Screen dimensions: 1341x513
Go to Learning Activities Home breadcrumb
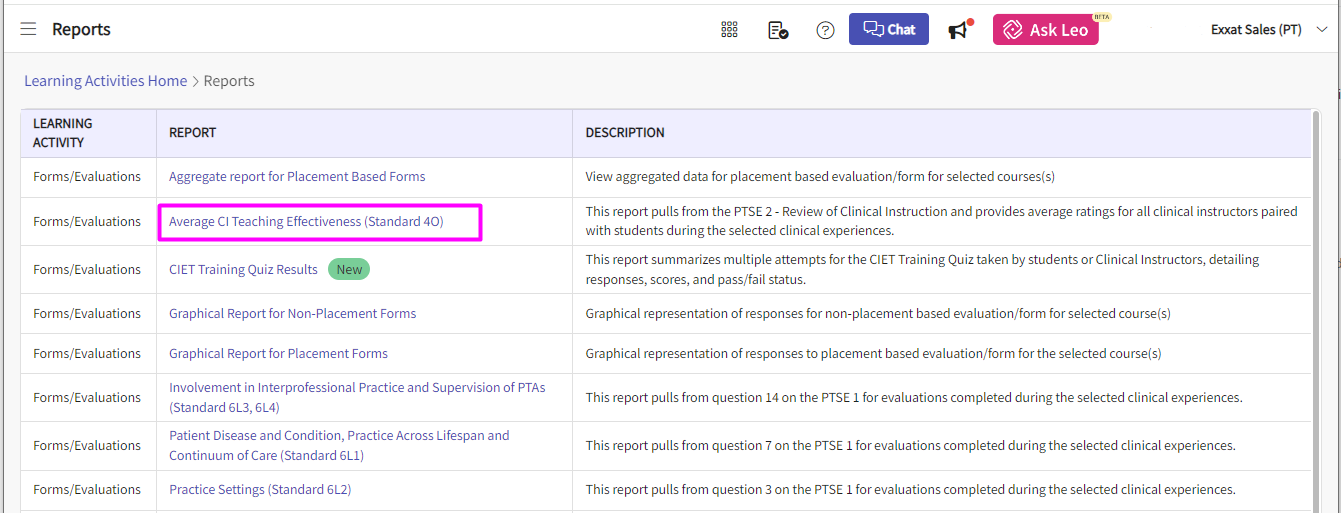pyautogui.click(x=106, y=81)
